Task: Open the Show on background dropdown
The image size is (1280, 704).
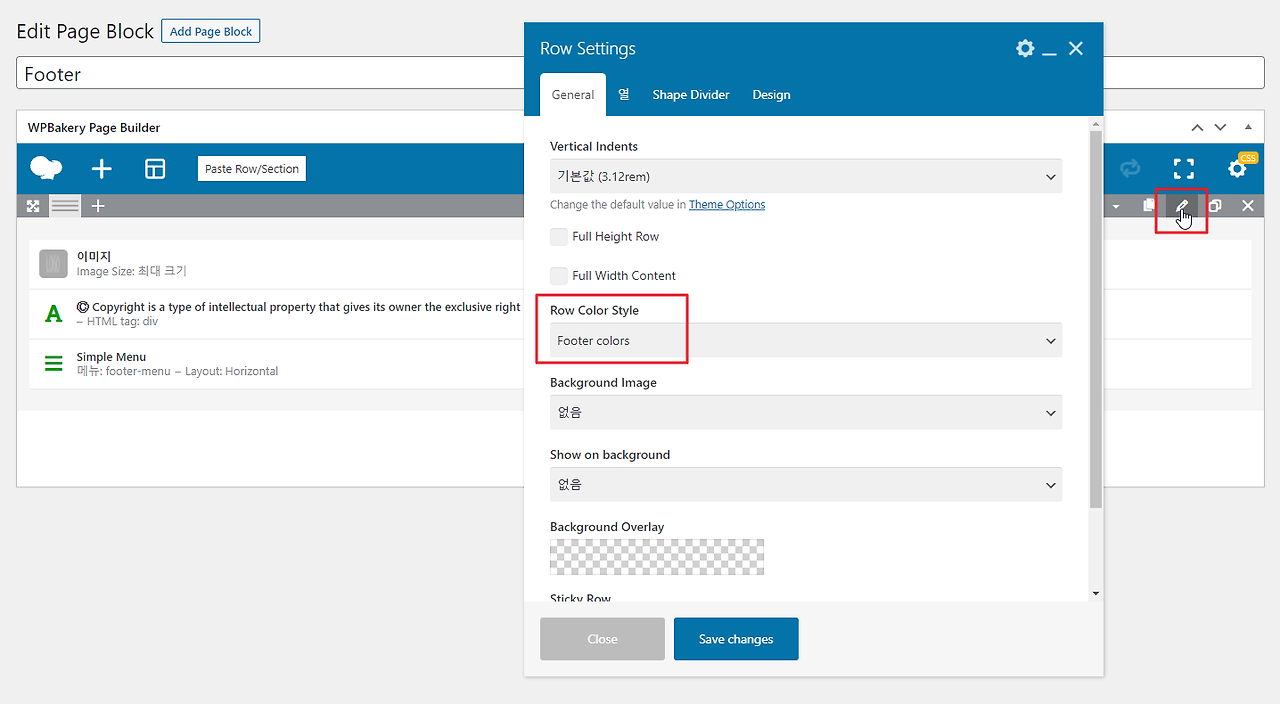Action: click(806, 484)
